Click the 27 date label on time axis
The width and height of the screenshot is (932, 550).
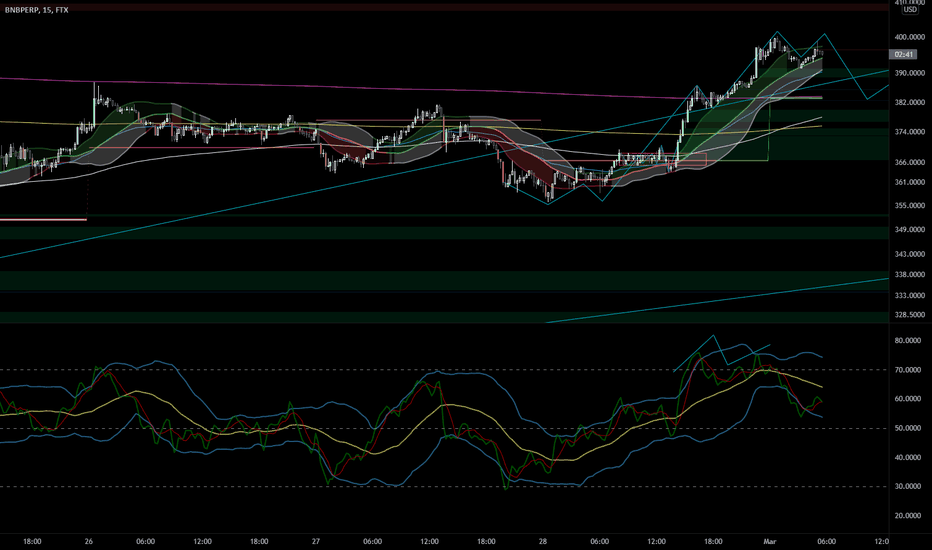(316, 542)
